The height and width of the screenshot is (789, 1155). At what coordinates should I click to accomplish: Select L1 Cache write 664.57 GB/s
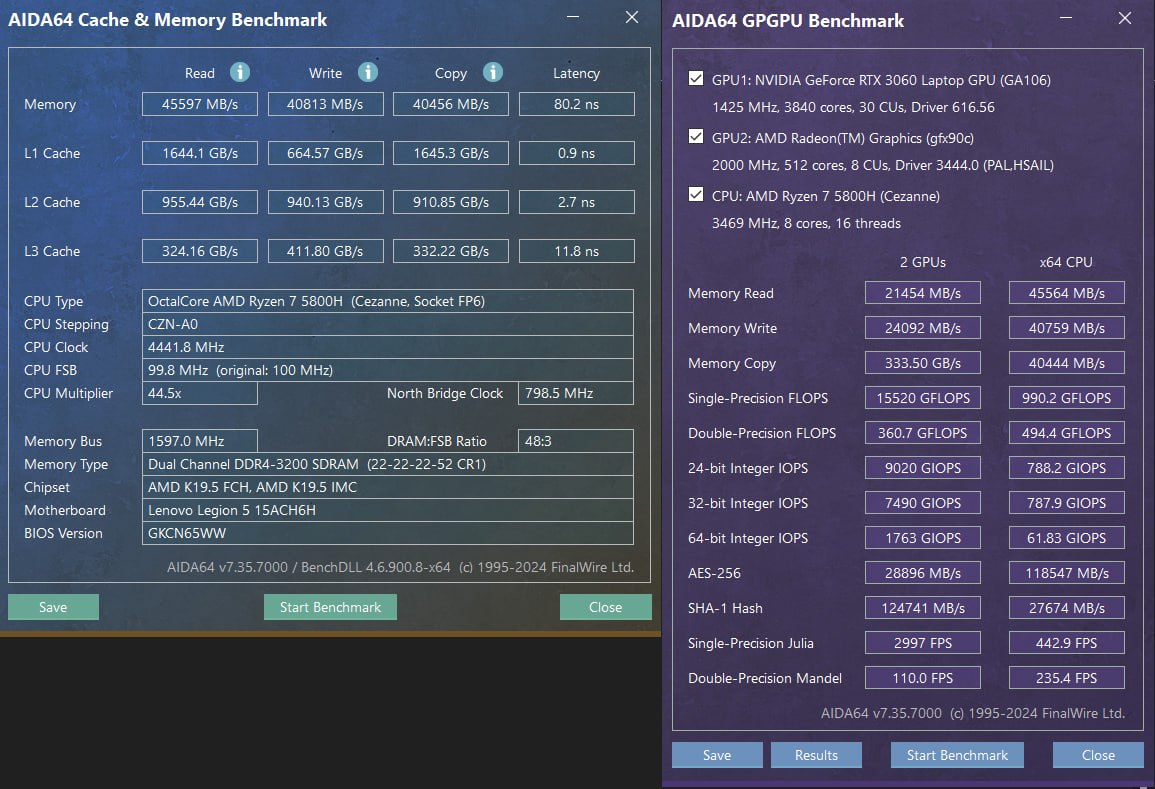[x=325, y=153]
